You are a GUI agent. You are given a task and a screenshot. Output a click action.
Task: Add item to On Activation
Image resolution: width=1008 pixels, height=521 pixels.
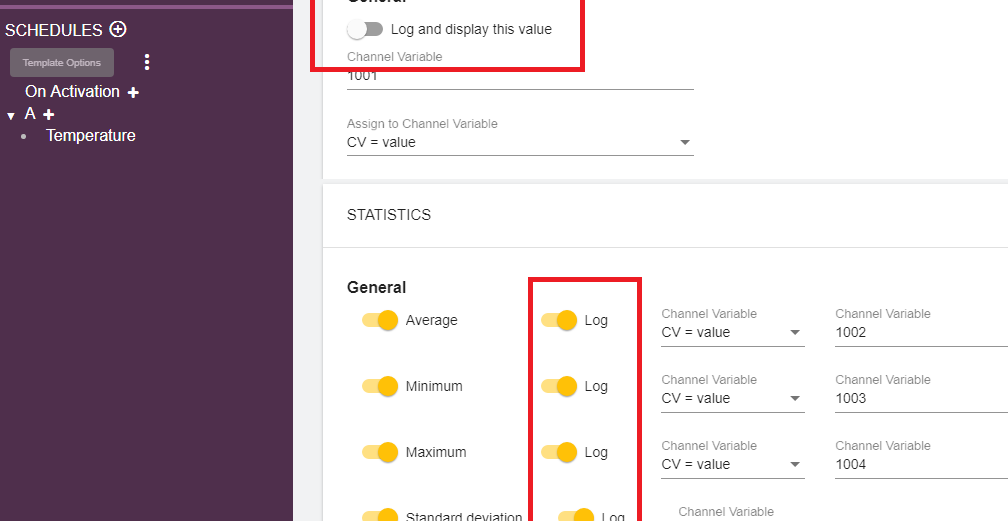(x=134, y=92)
